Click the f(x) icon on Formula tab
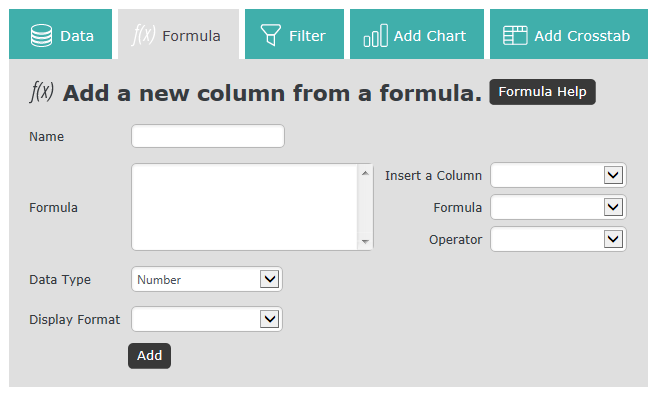The width and height of the screenshot is (653, 409). [x=144, y=35]
